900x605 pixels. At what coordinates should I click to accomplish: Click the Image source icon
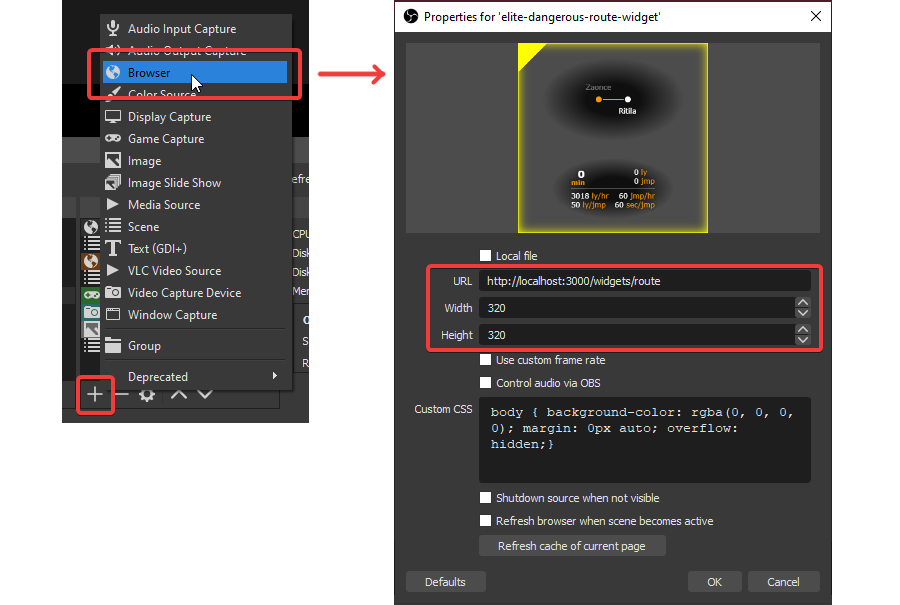[x=113, y=160]
